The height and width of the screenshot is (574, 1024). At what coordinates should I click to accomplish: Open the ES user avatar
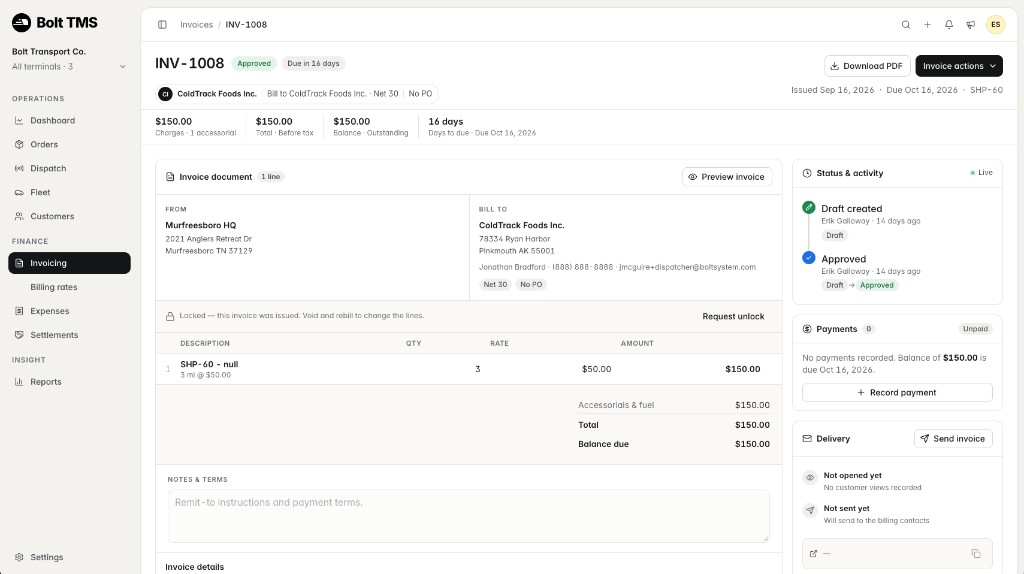coord(995,25)
